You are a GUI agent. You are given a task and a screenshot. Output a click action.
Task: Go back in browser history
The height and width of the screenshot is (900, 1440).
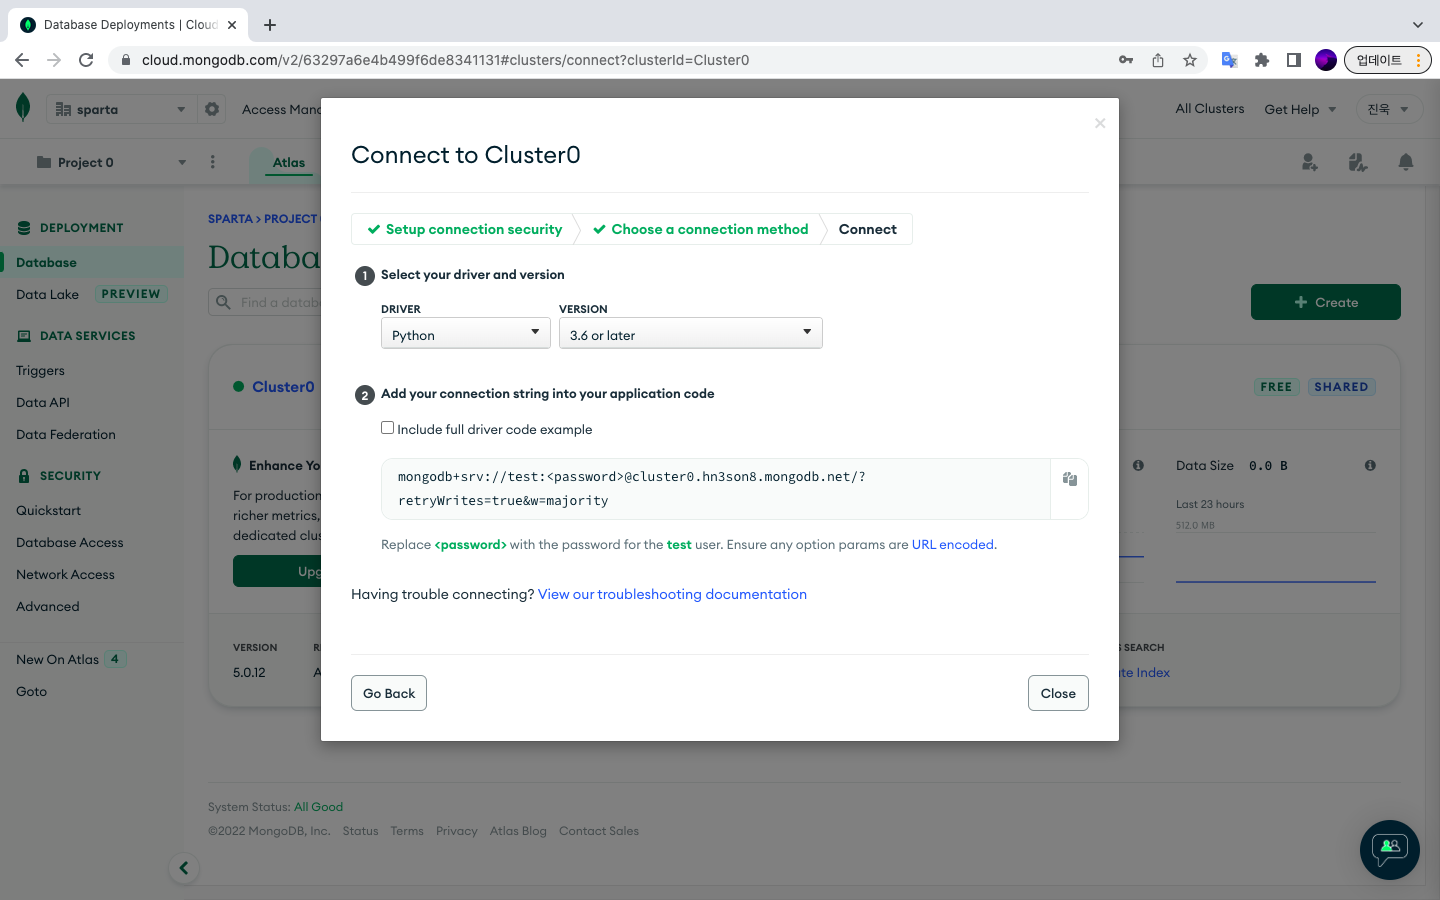(22, 60)
